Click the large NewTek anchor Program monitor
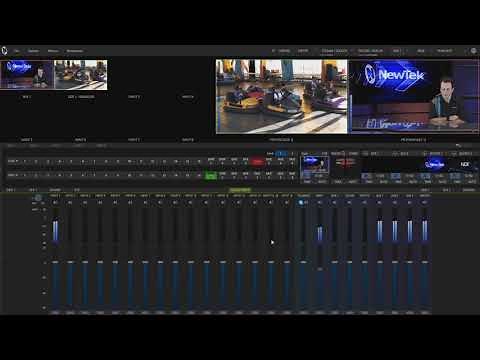 pyautogui.click(x=414, y=97)
